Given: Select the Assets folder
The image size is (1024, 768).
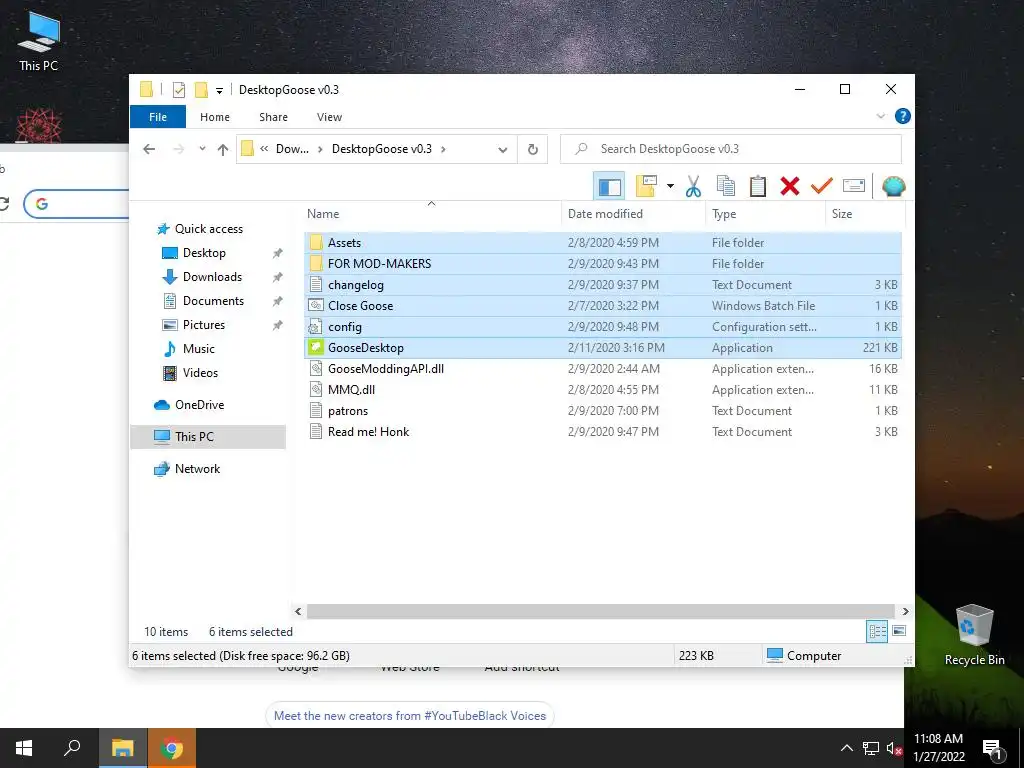Looking at the screenshot, I should pos(603,243).
